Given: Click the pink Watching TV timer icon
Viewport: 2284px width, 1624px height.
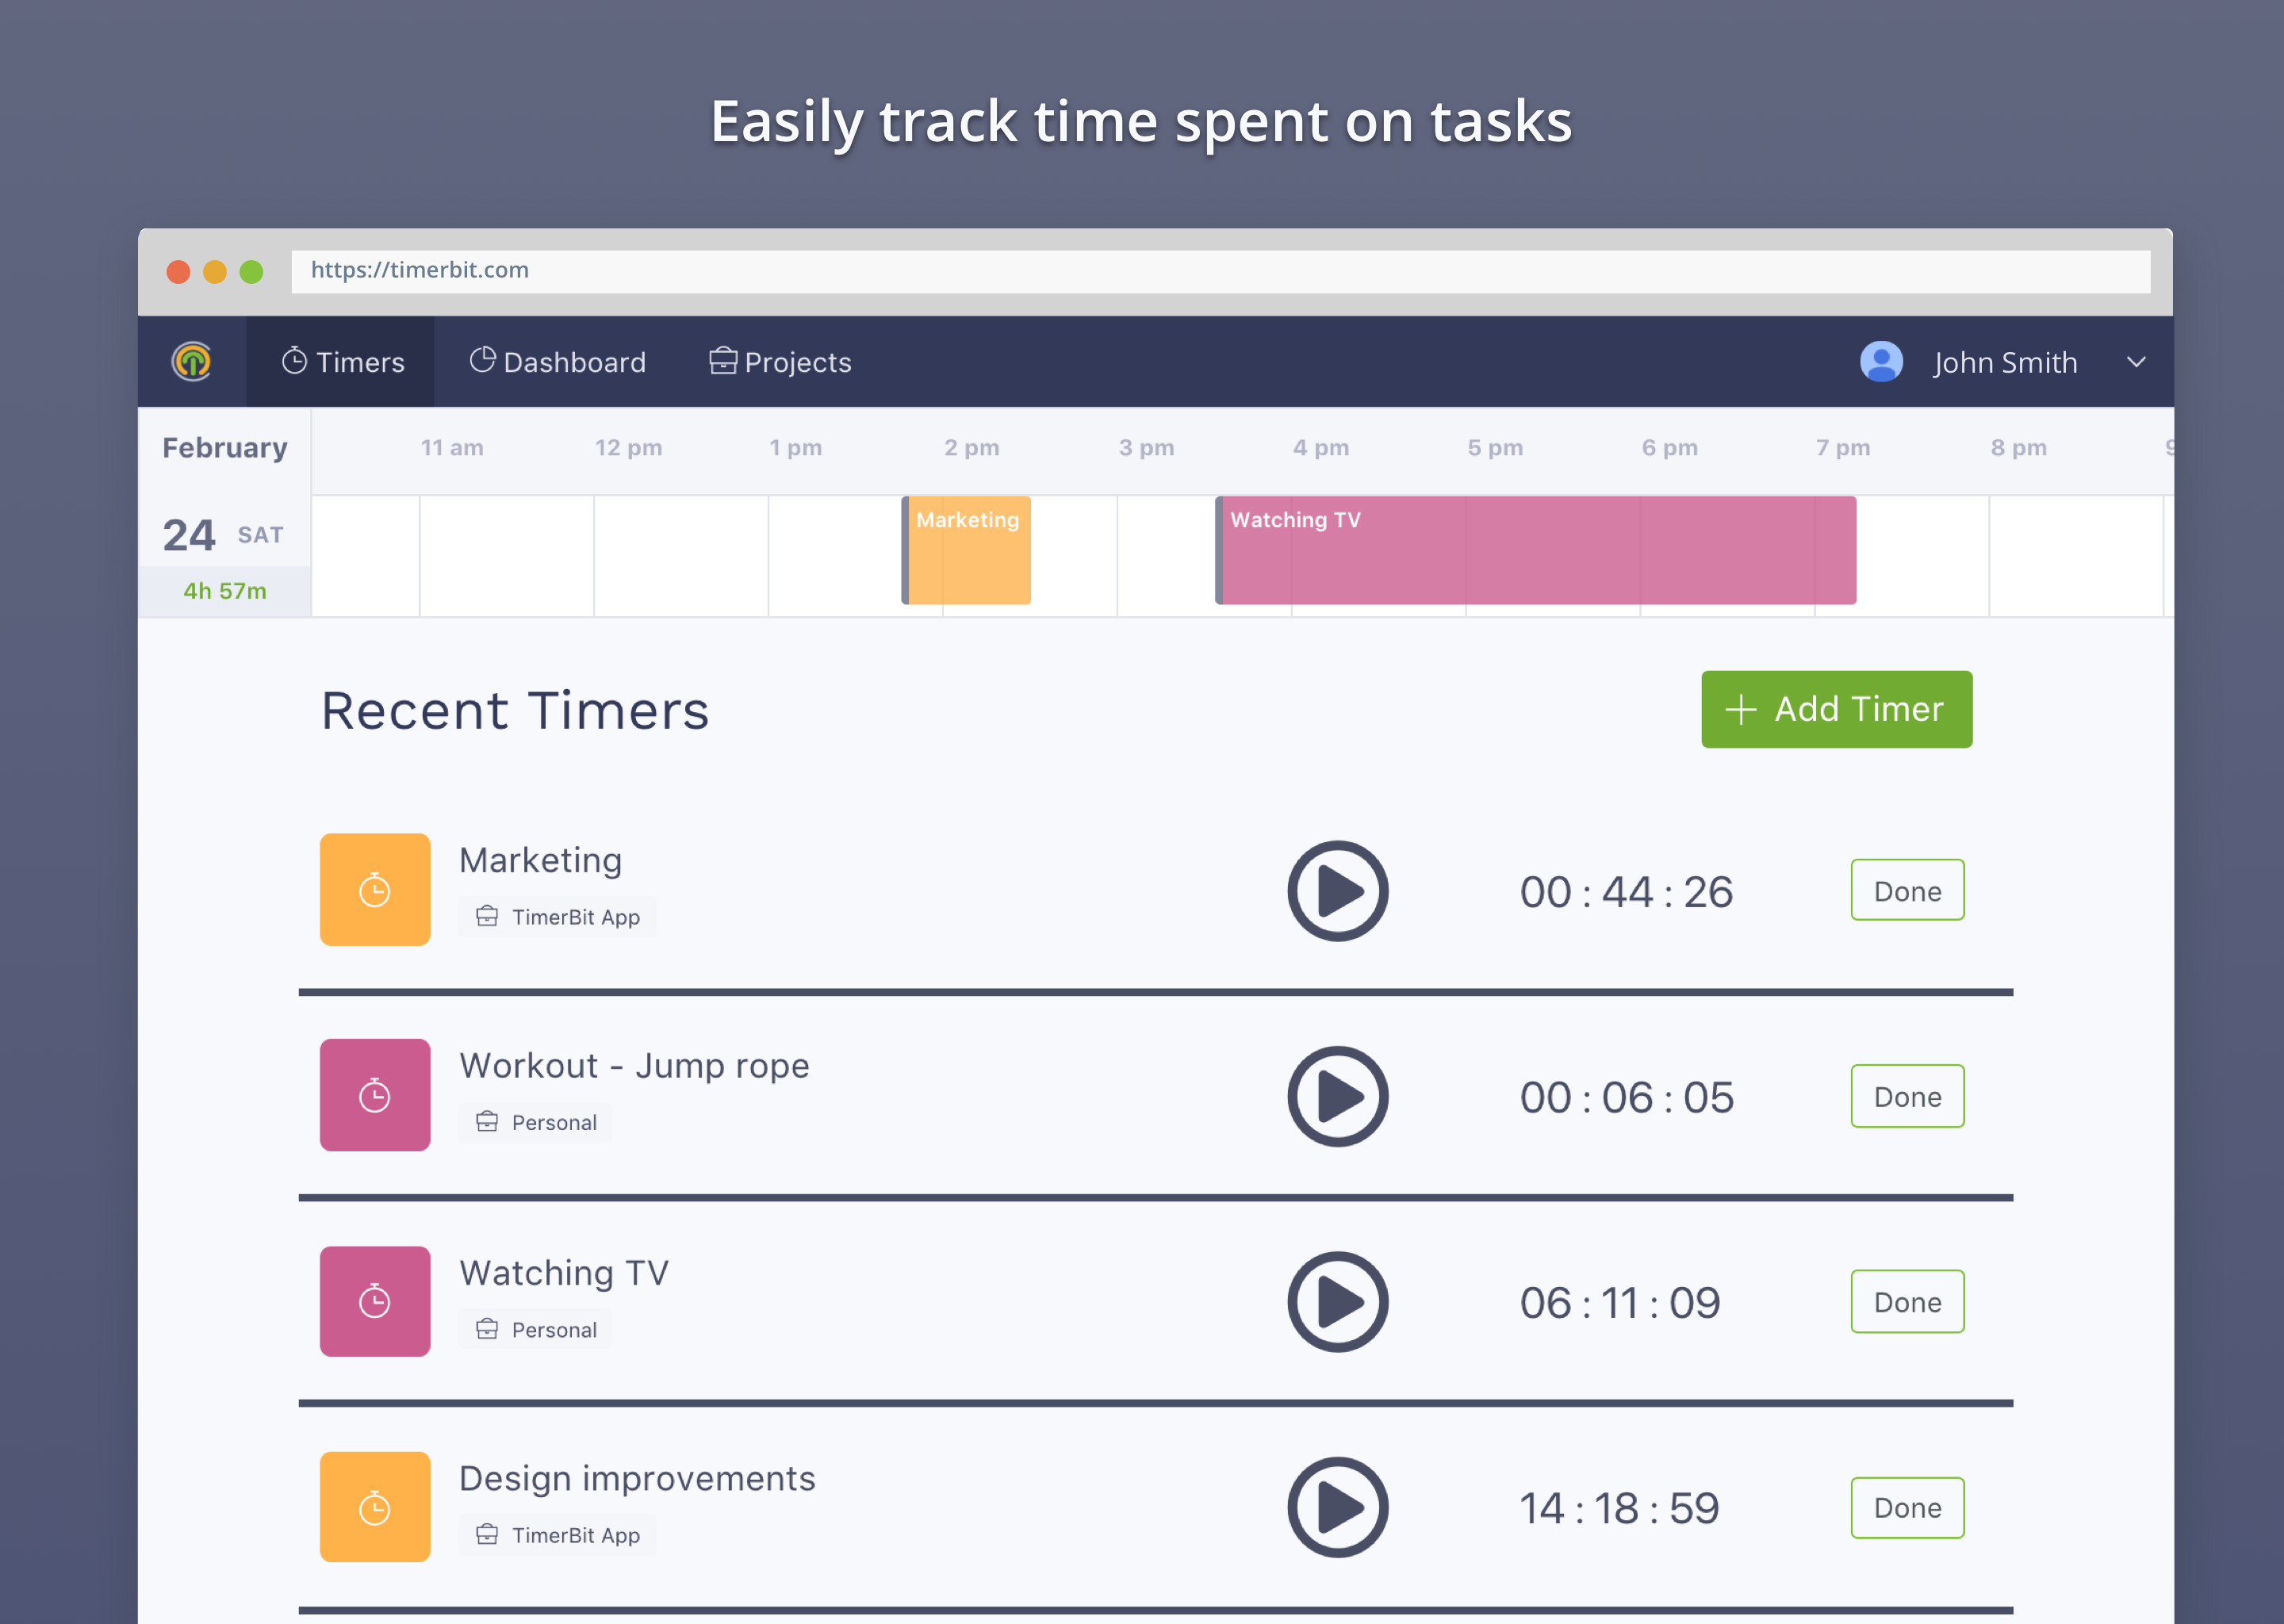Looking at the screenshot, I should pos(375,1301).
